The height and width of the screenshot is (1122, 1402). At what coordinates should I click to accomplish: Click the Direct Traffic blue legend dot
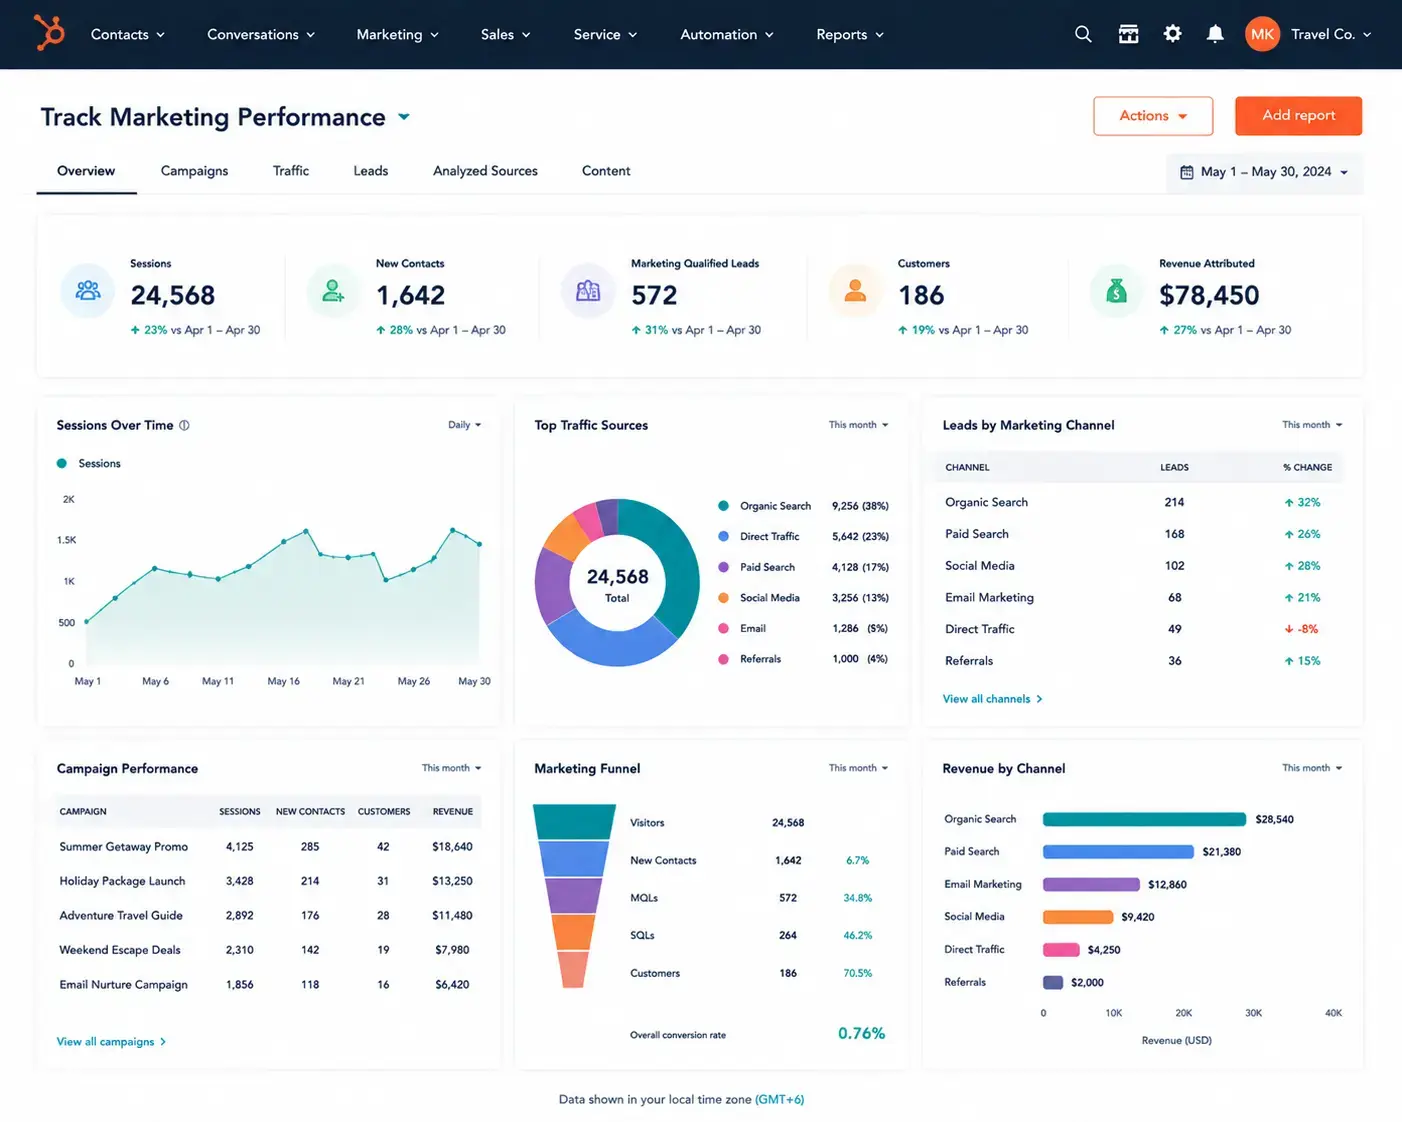point(723,536)
